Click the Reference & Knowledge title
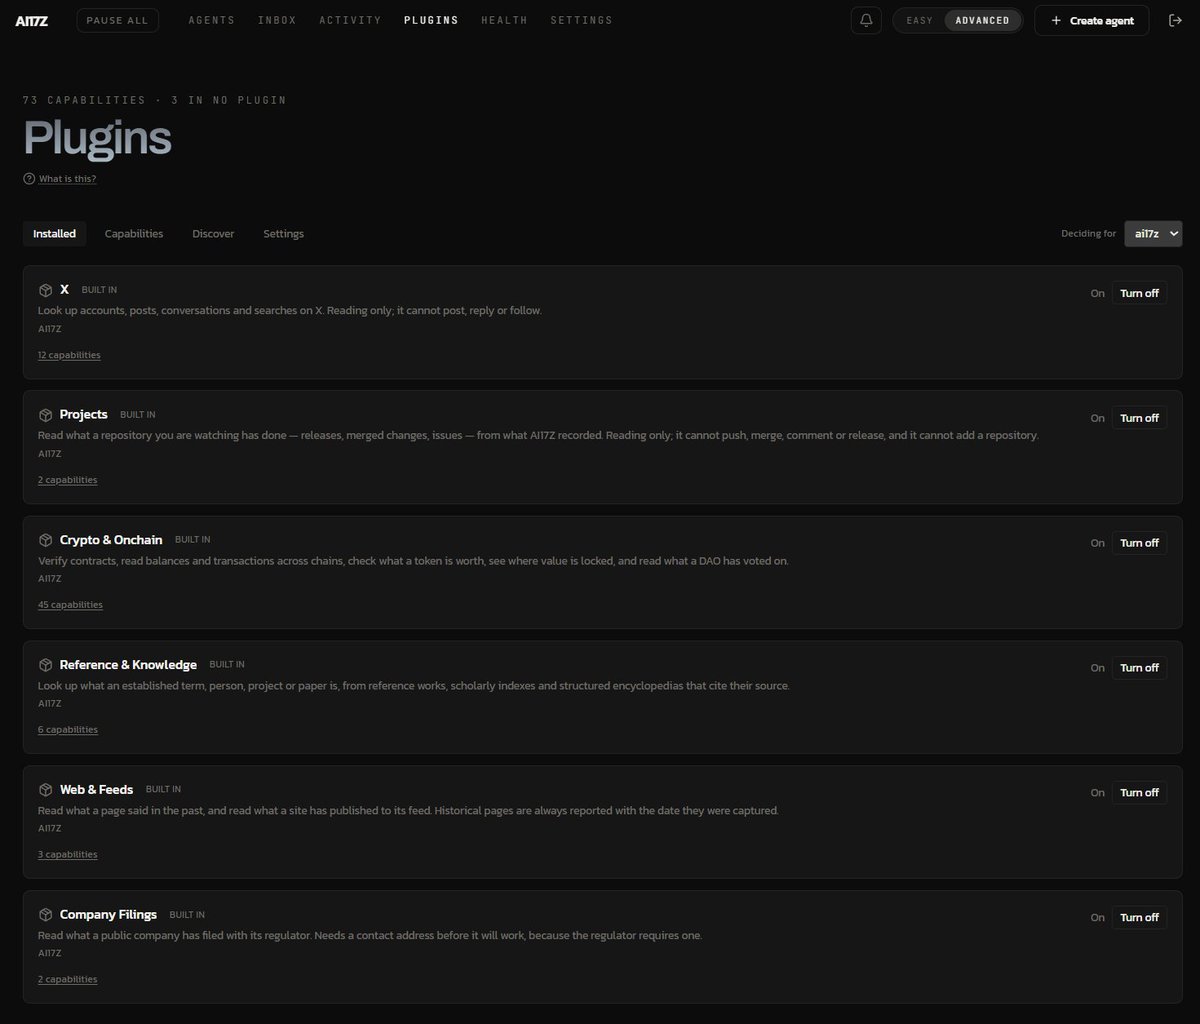 pyautogui.click(x=128, y=665)
